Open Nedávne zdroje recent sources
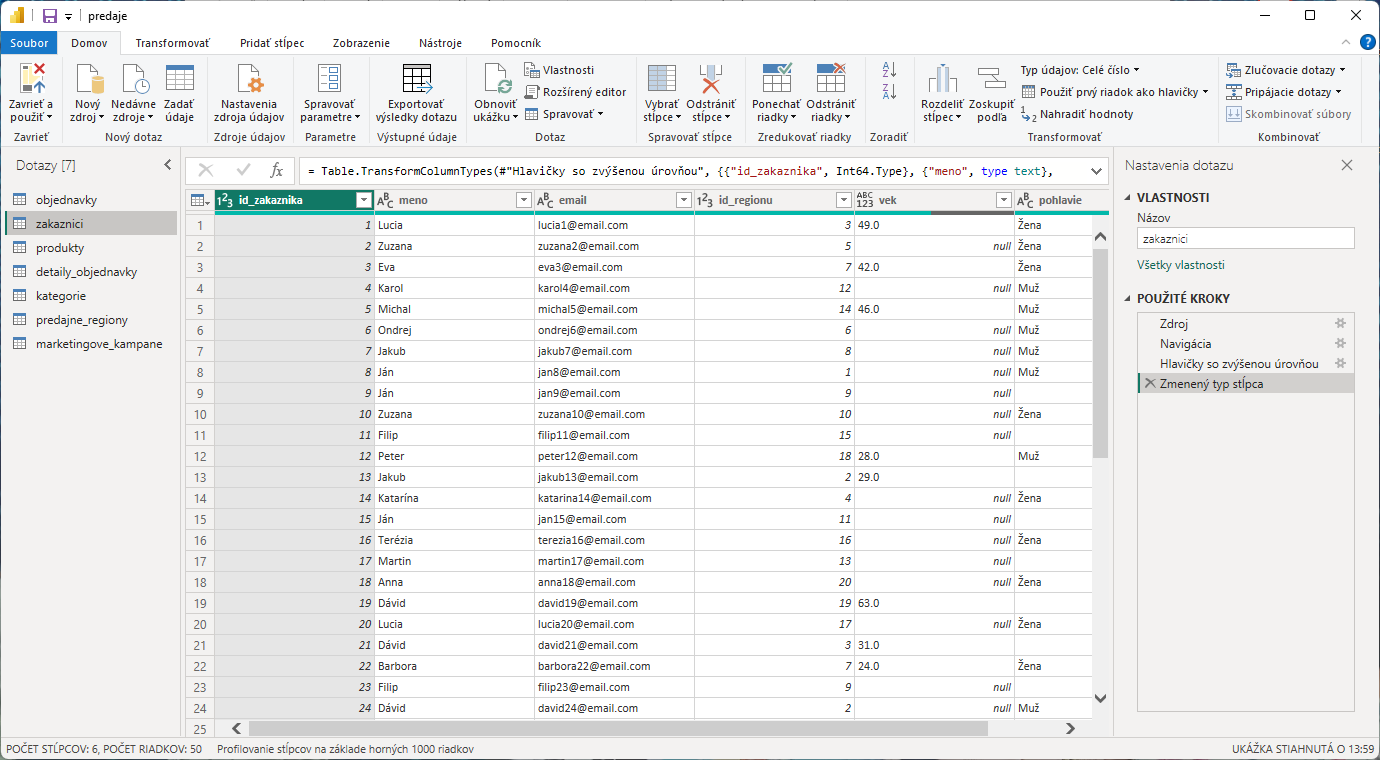1380x760 pixels. 133,78
